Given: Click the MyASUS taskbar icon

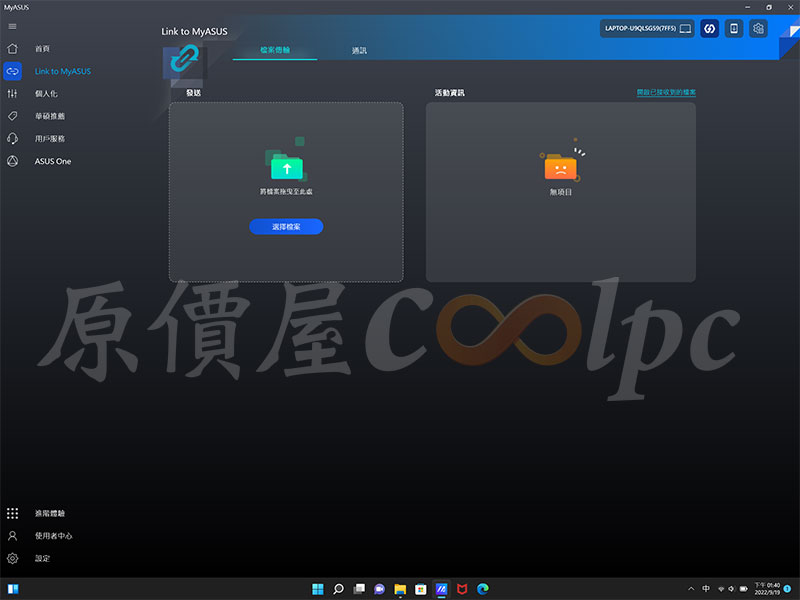Looking at the screenshot, I should (441, 589).
